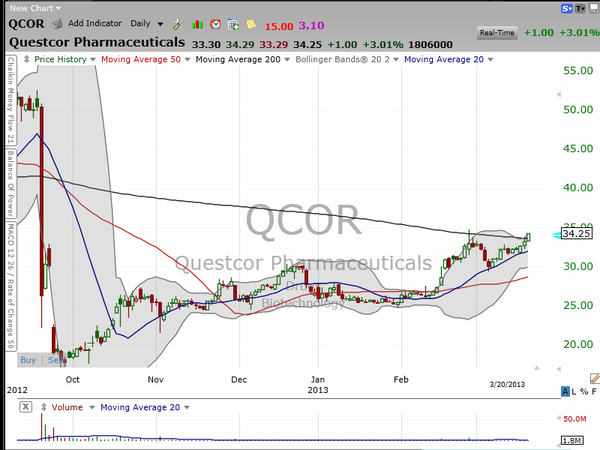
Task: Open chart settings wrench and screwdriver icon
Action: click(x=179, y=24)
